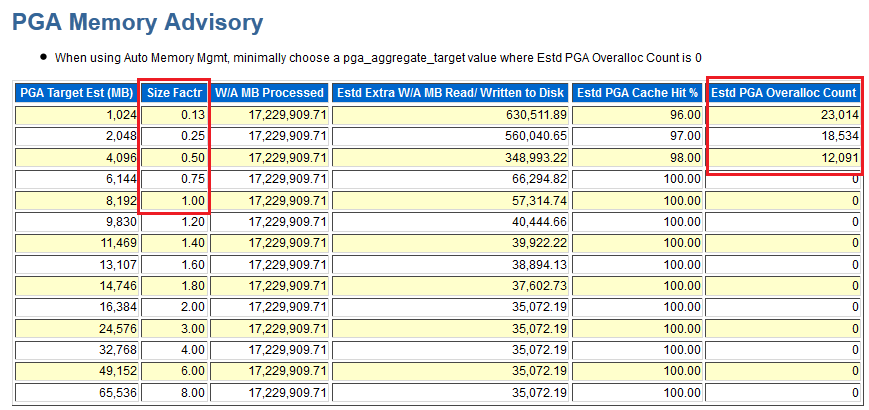Screen dimensions: 869x410
Task: Click the 18,534 overalloc count cell
Action: (x=784, y=136)
